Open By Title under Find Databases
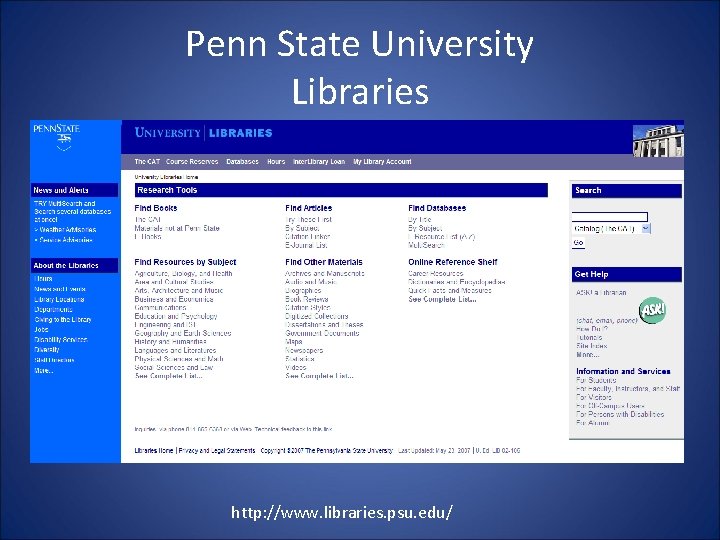720x540 pixels. 420,219
